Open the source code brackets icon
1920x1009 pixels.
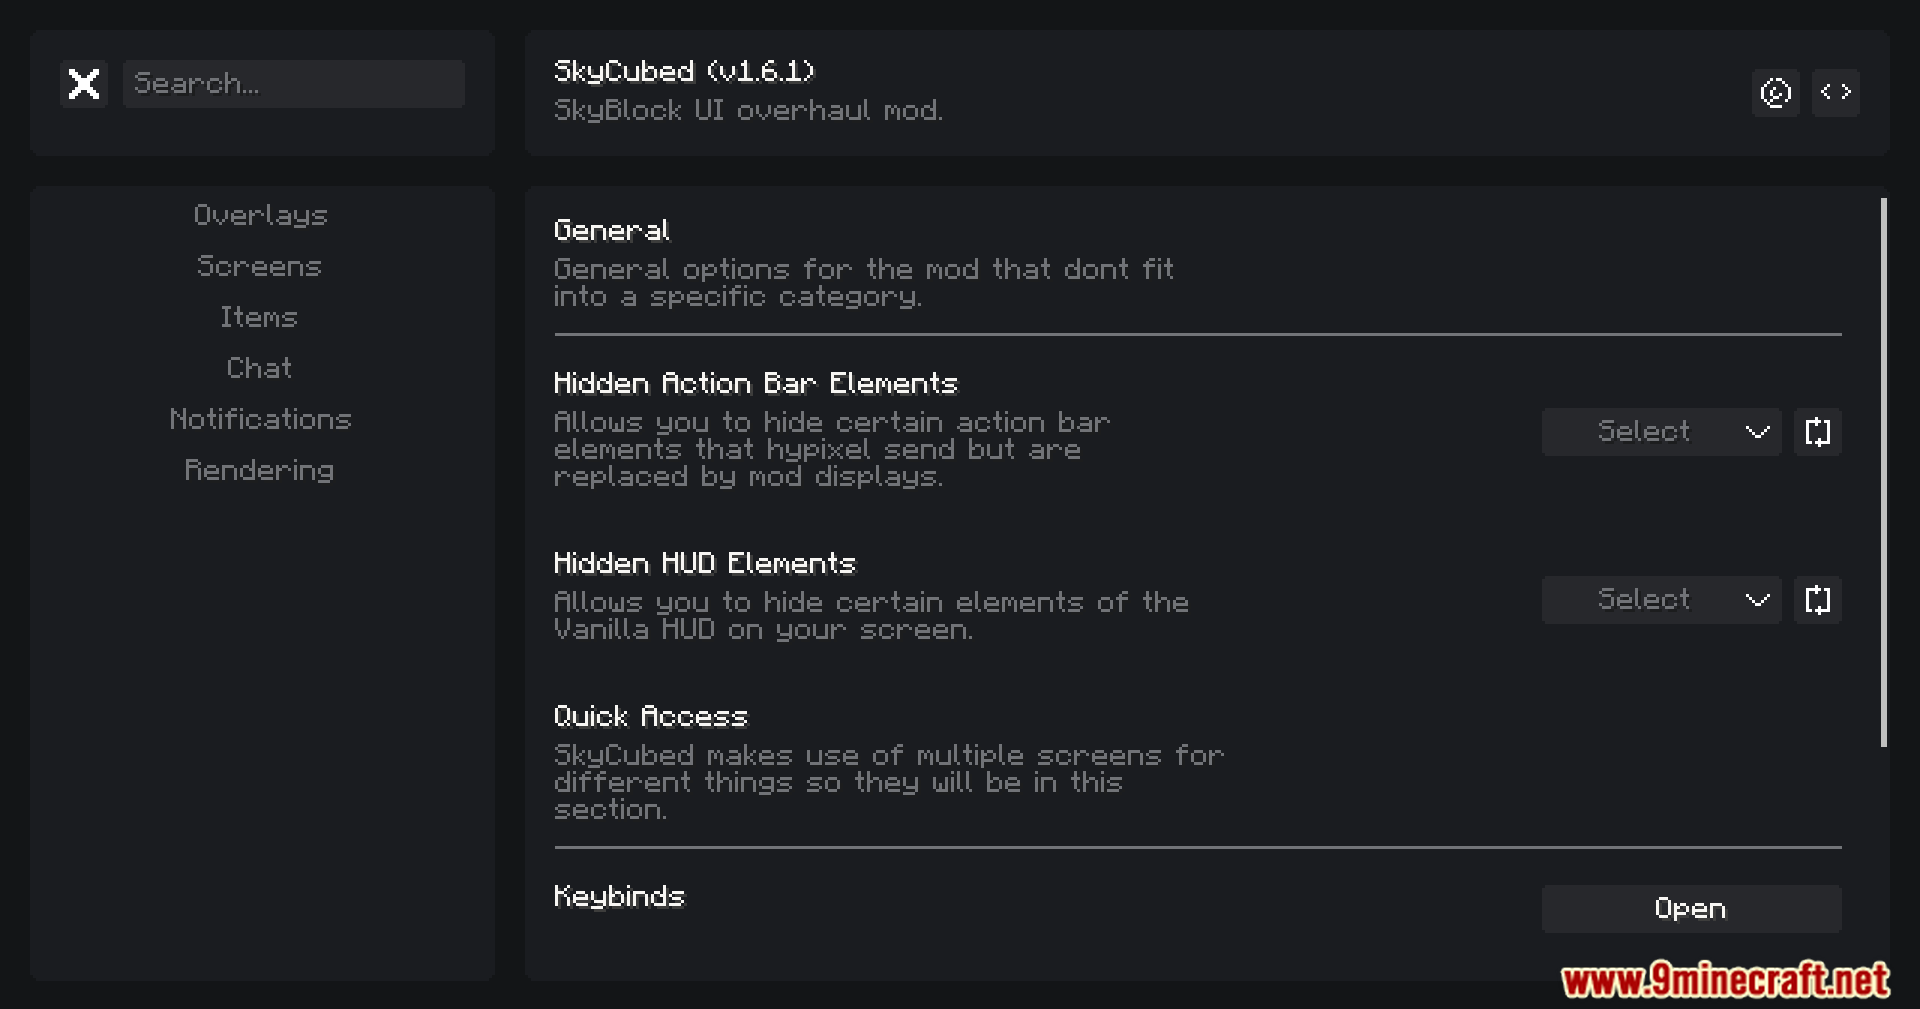[1836, 93]
